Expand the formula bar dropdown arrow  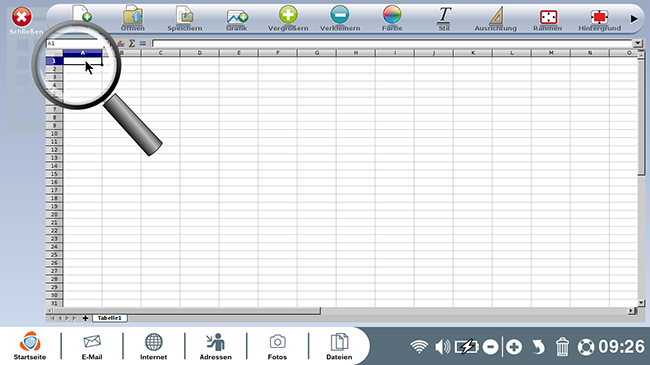[638, 43]
